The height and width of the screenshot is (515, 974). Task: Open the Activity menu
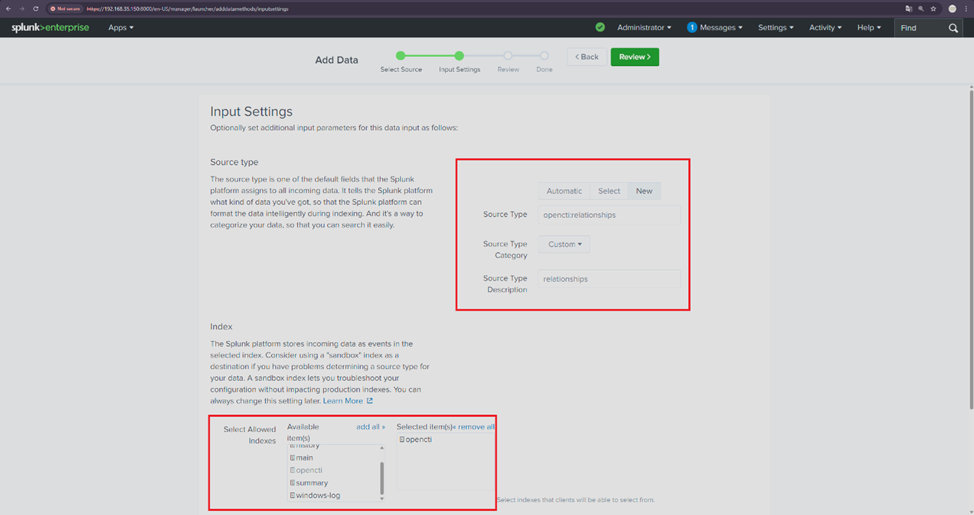pos(825,28)
